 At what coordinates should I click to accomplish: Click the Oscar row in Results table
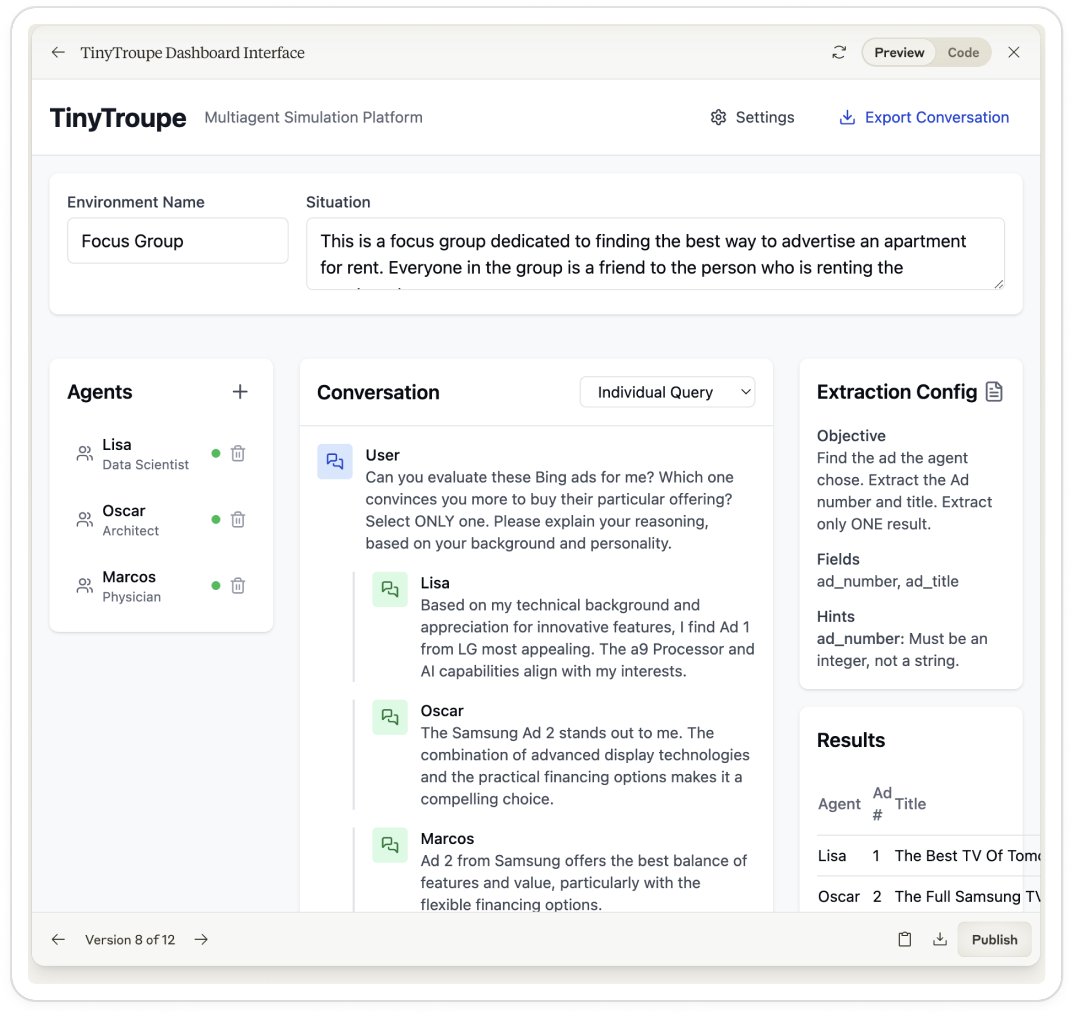928,896
